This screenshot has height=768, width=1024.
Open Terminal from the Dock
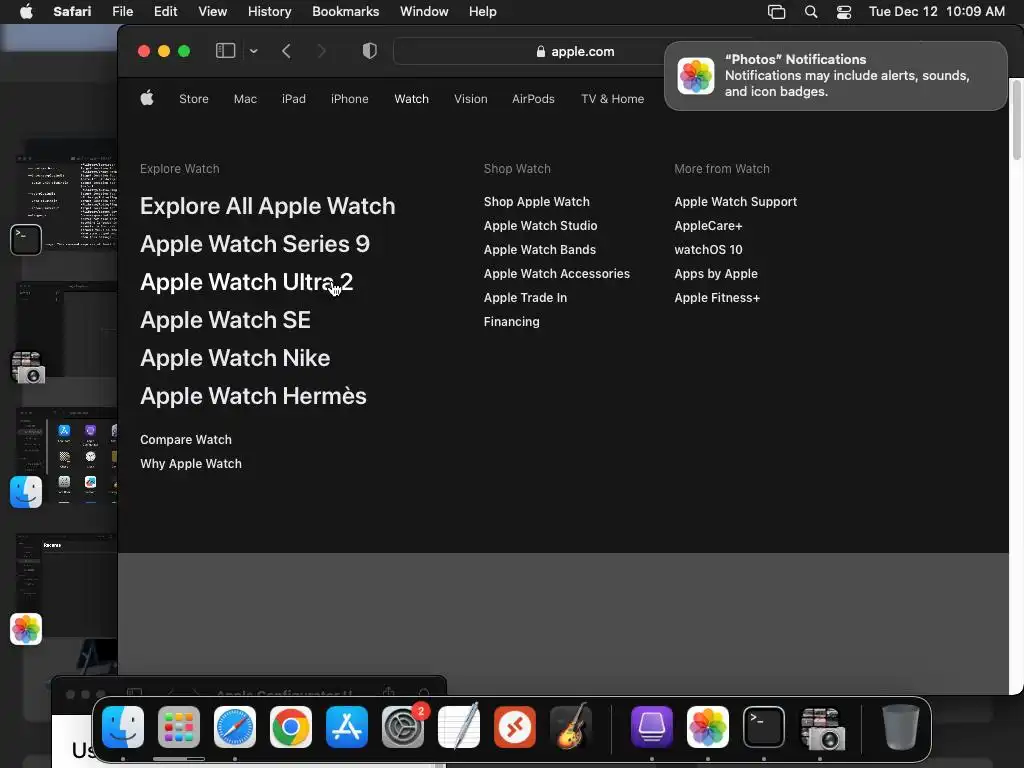(x=764, y=727)
